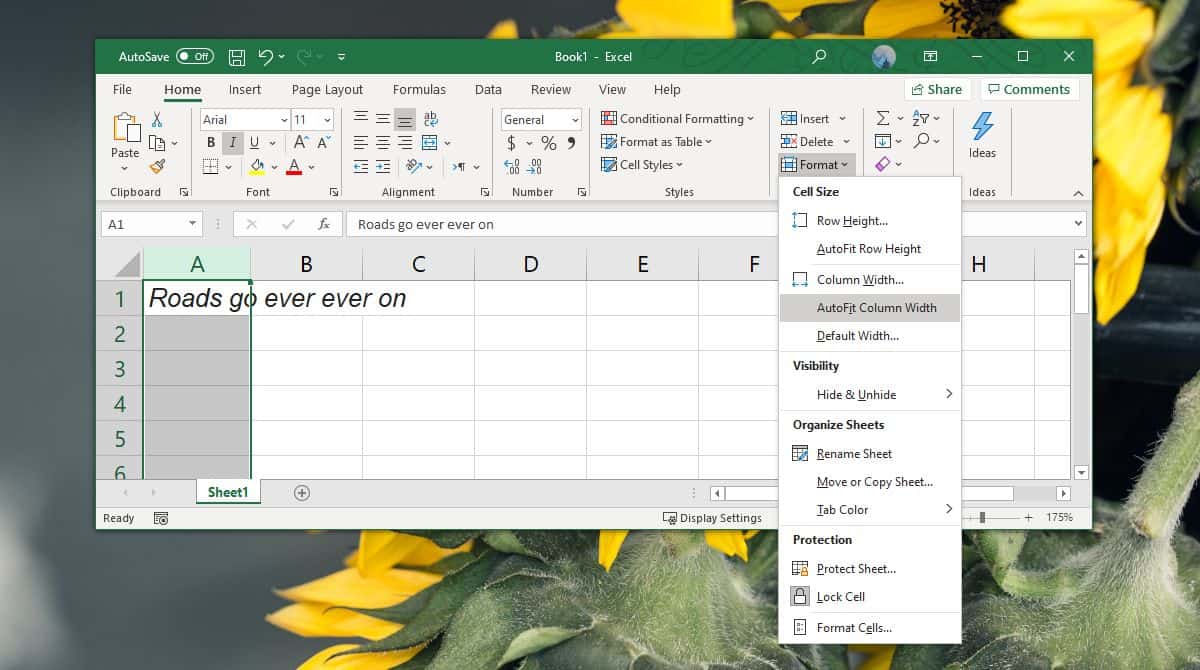
Task: Click the formula bar input field
Action: pos(600,225)
